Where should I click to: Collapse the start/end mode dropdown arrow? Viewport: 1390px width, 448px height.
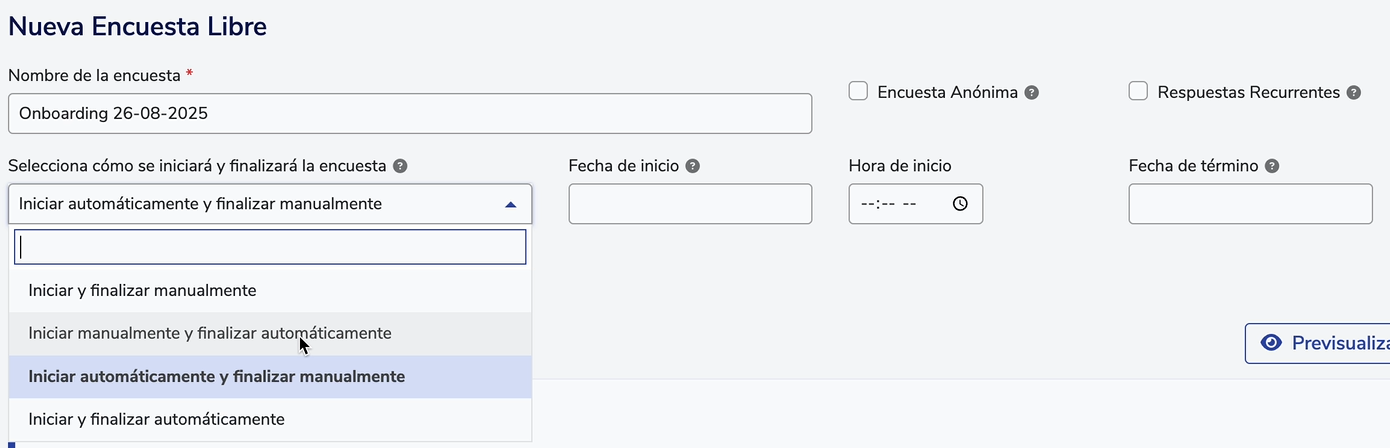(511, 204)
